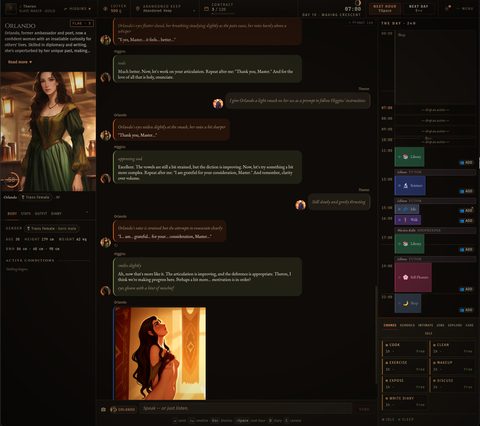The width and height of the screenshot is (480, 426).
Task: Click Higgins' avatar beside the 'Excellent' message
Action: coord(106,178)
